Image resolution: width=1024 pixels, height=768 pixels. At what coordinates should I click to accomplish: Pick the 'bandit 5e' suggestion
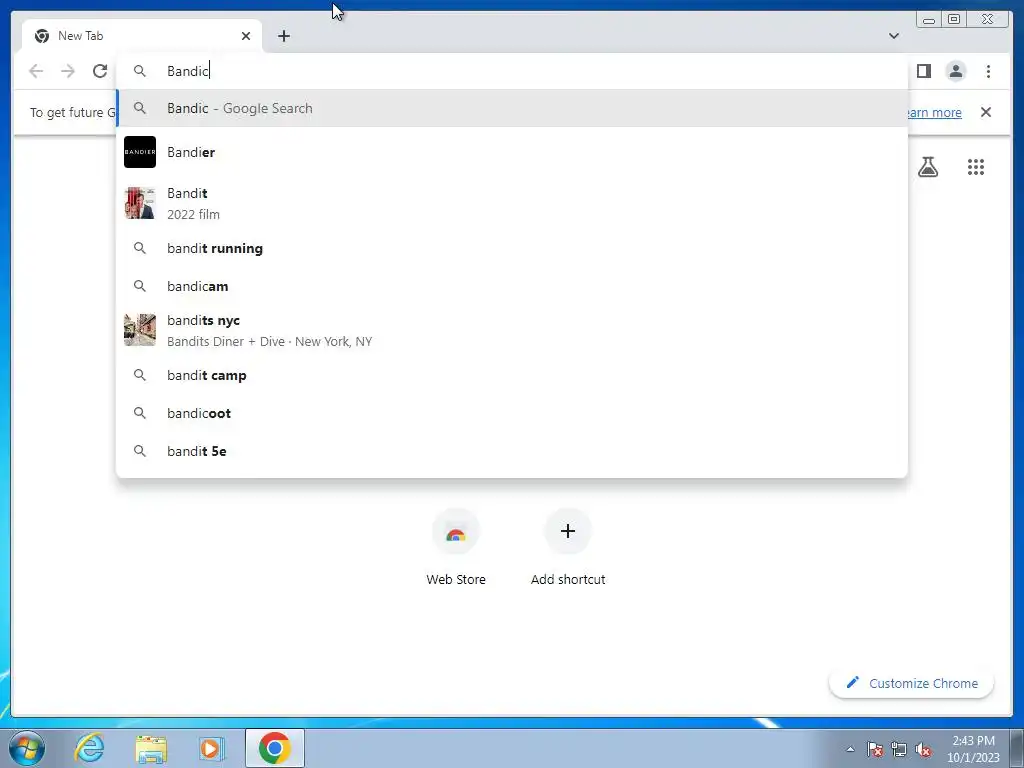coord(512,451)
